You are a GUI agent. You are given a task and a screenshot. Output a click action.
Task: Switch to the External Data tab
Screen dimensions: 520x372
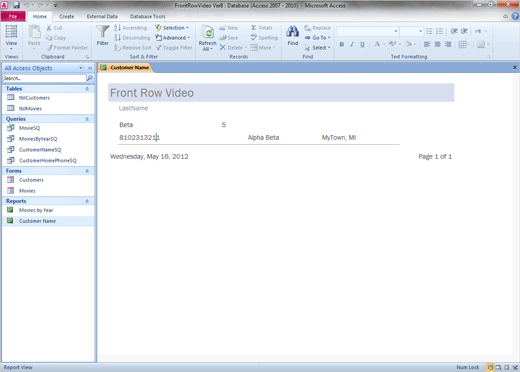pyautogui.click(x=102, y=16)
